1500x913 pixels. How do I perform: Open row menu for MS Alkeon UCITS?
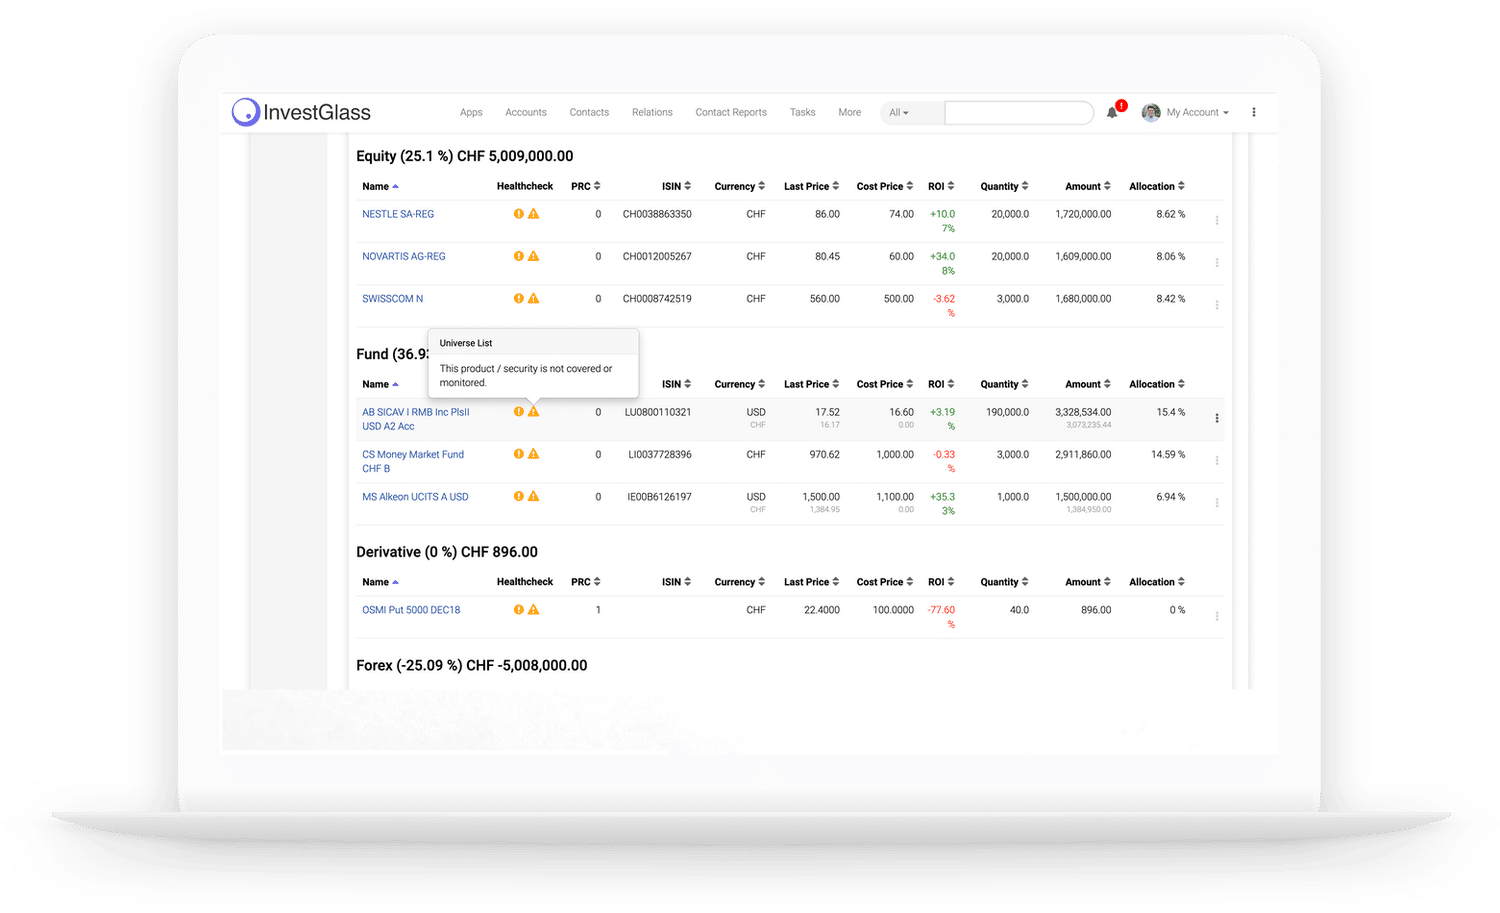click(1217, 503)
